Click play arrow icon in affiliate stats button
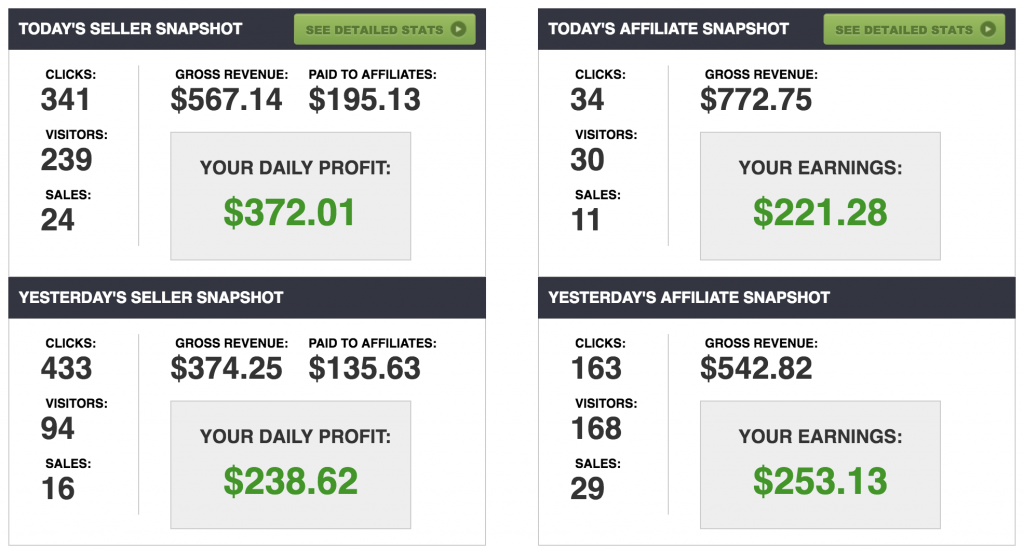1024x551 pixels. point(988,29)
